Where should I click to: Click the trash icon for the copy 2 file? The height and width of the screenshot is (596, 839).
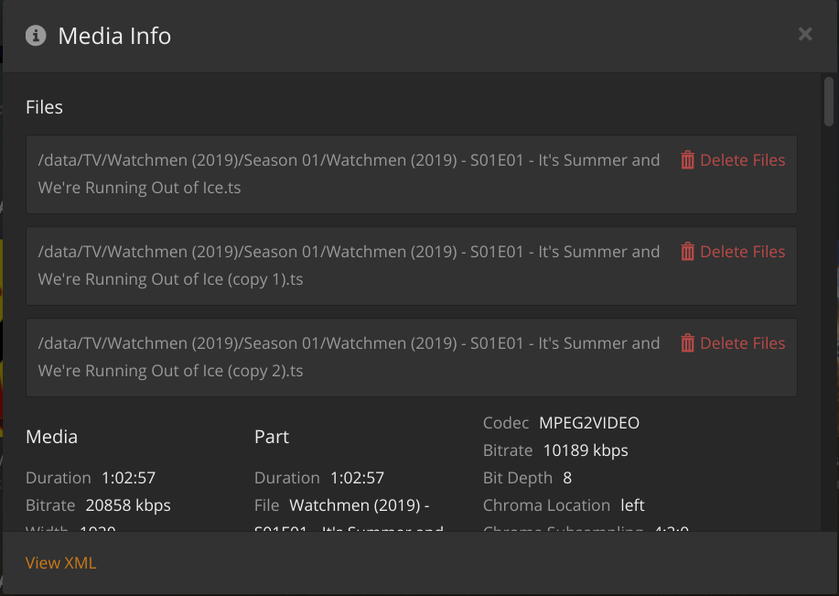tap(687, 343)
